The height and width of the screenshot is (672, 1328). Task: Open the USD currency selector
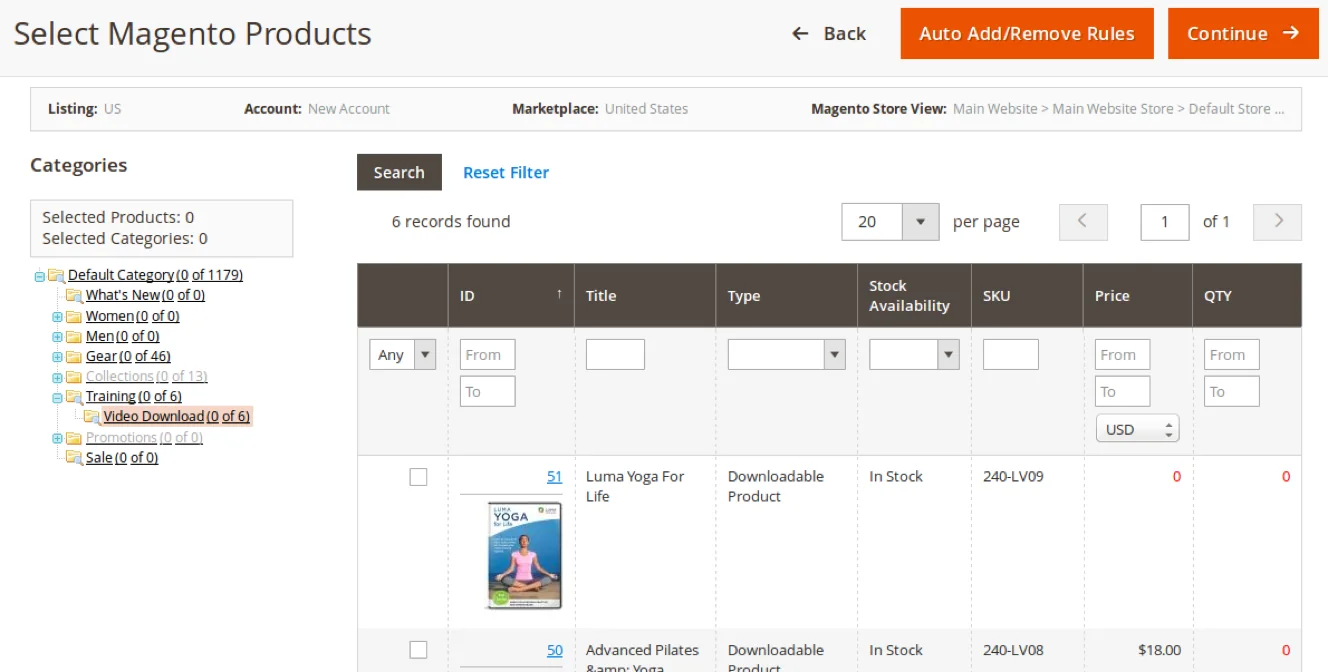[1138, 429]
